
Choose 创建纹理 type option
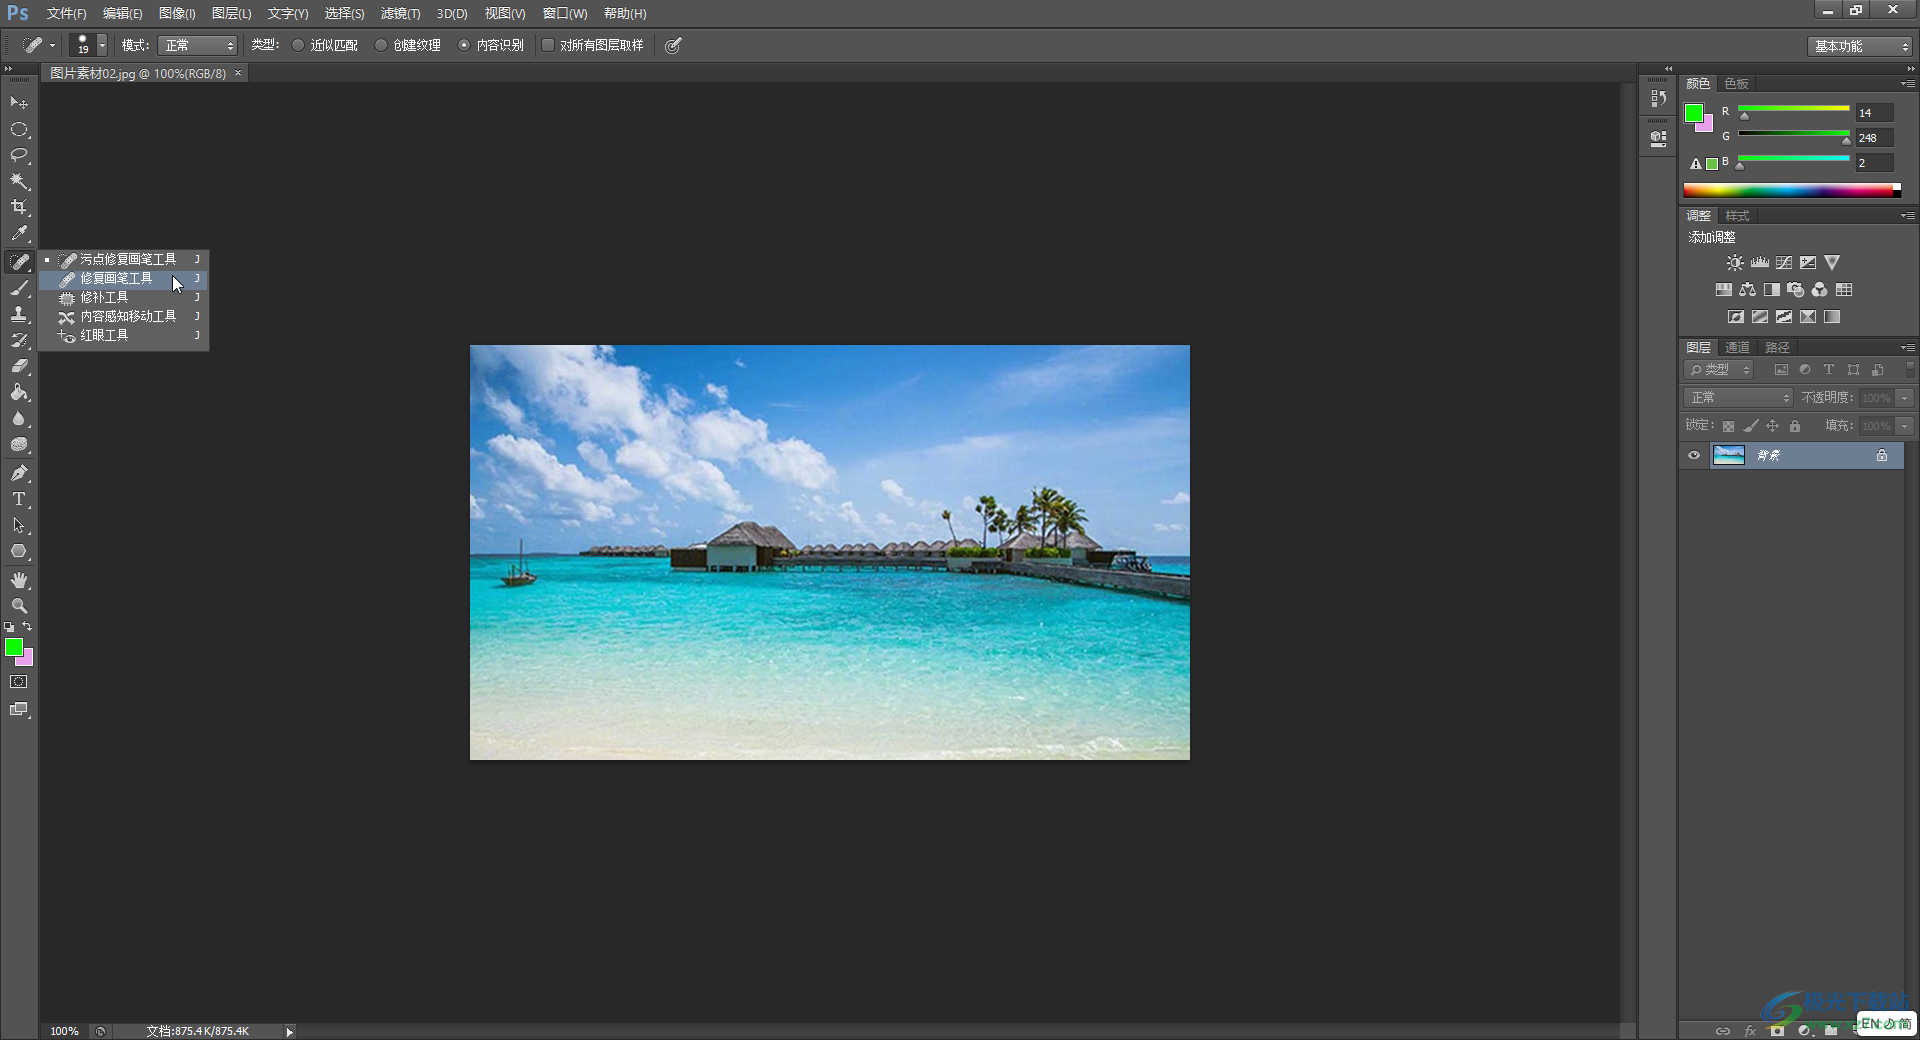click(x=407, y=45)
